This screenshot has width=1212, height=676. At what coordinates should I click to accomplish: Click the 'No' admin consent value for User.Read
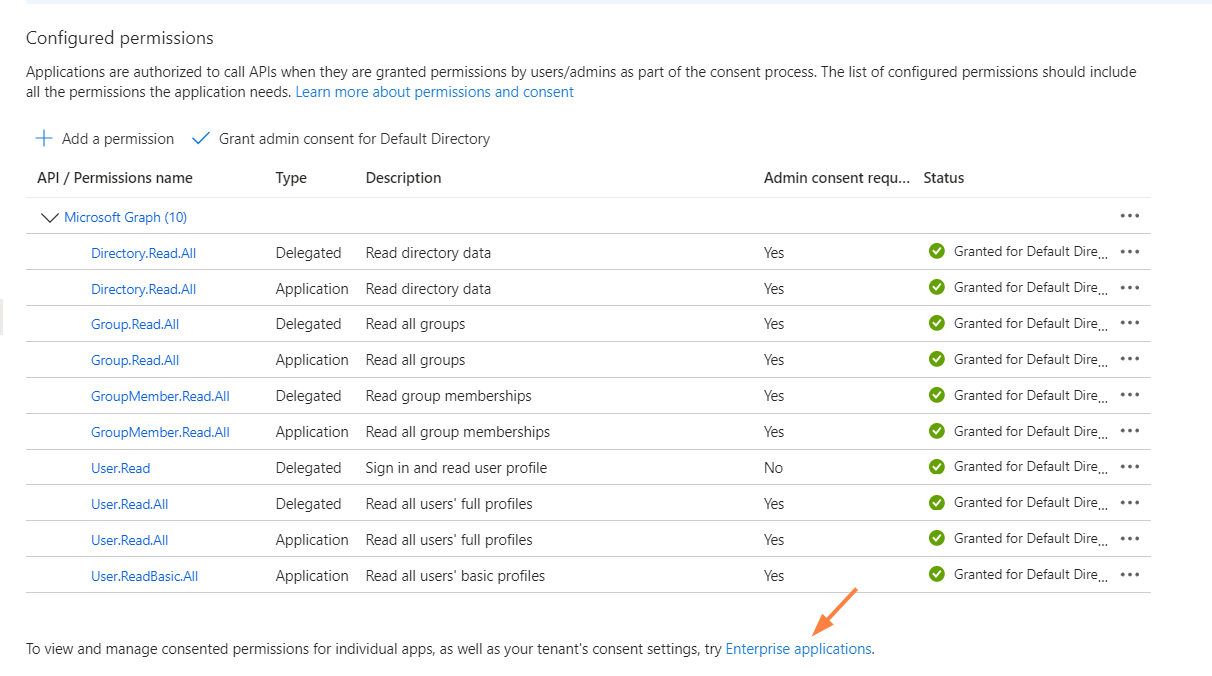773,468
